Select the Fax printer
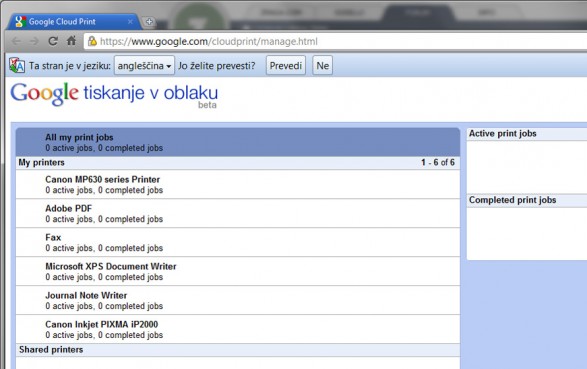587x369 pixels. [238, 243]
